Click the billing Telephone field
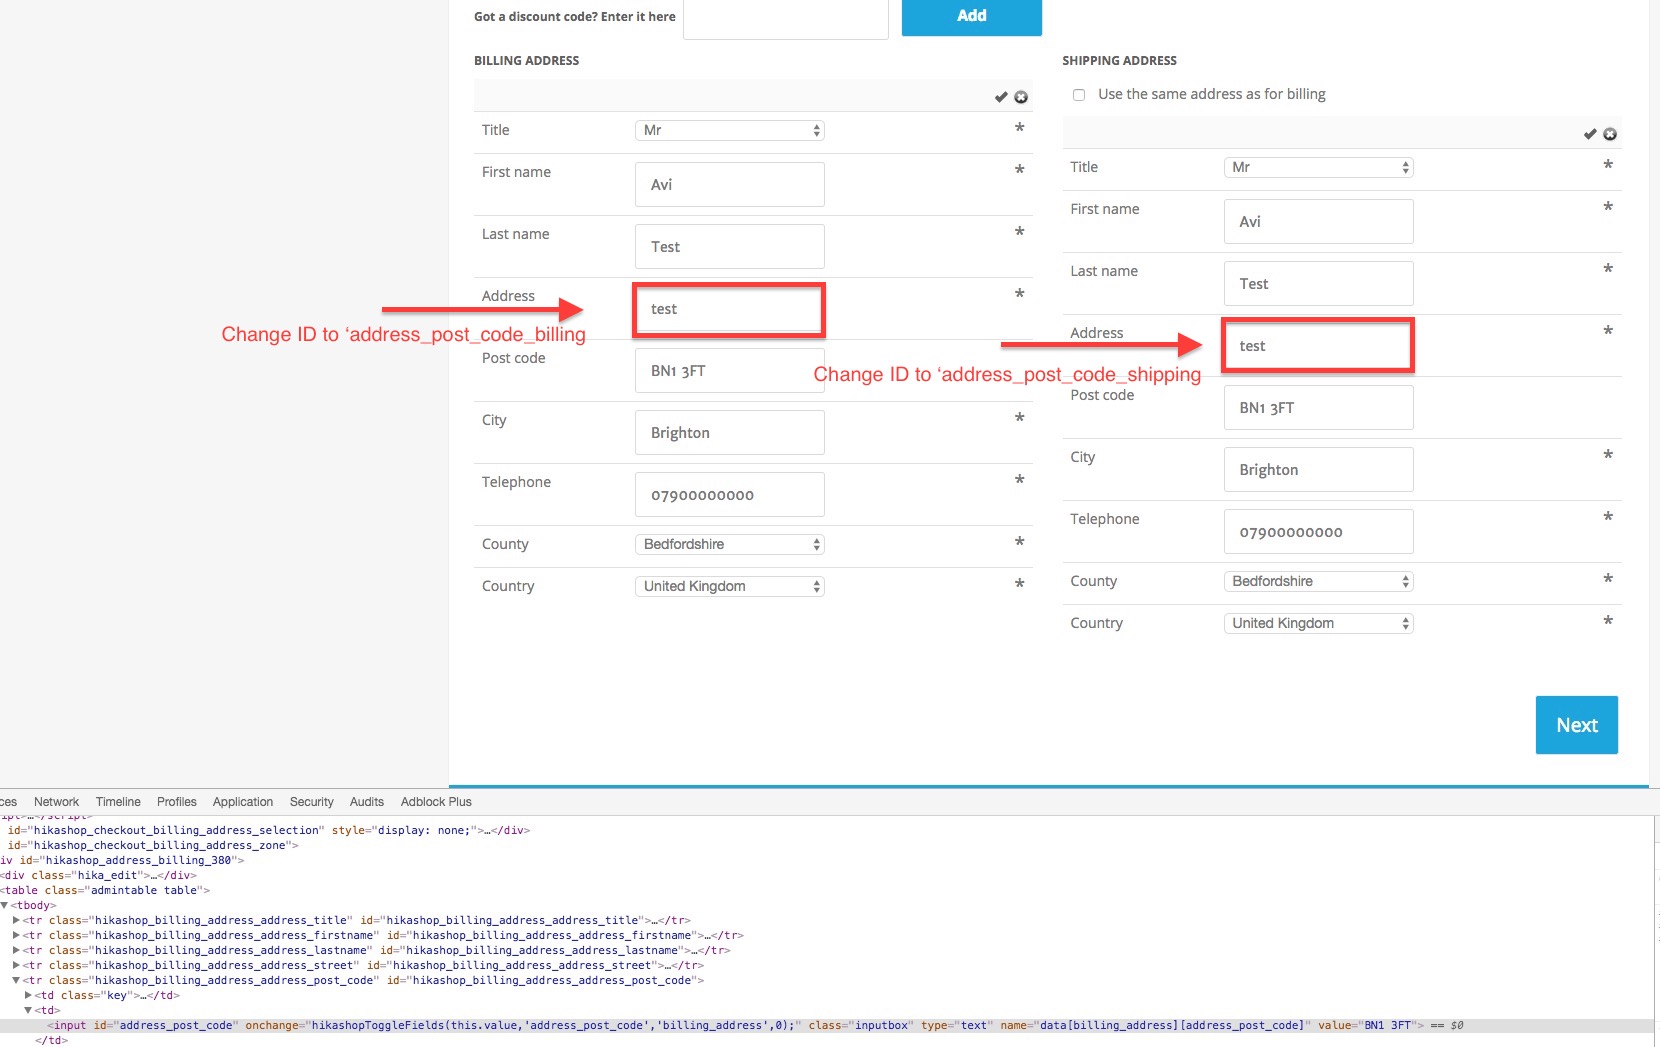 (730, 495)
